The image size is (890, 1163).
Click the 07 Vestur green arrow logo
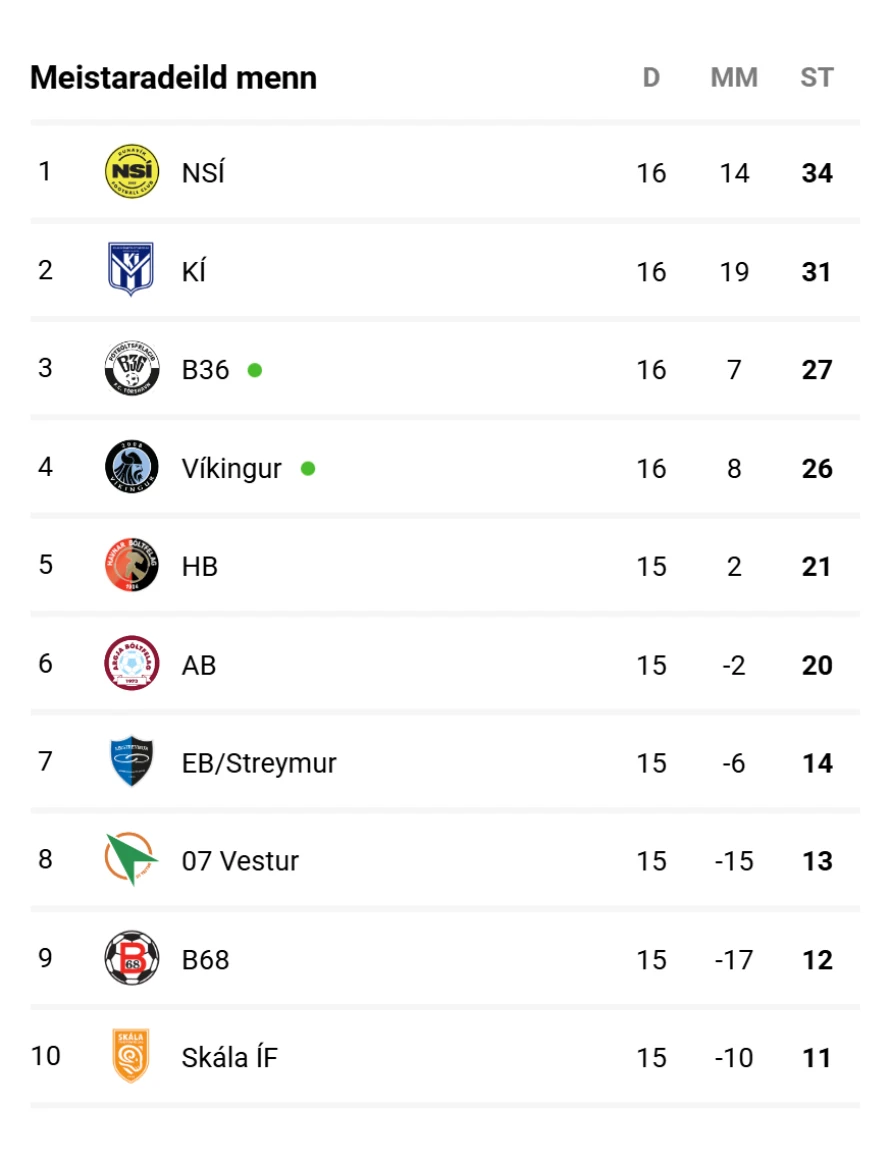pos(131,859)
